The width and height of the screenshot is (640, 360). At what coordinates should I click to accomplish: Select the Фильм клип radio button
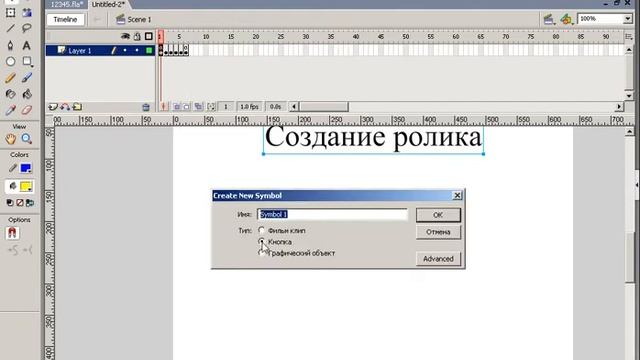(261, 230)
